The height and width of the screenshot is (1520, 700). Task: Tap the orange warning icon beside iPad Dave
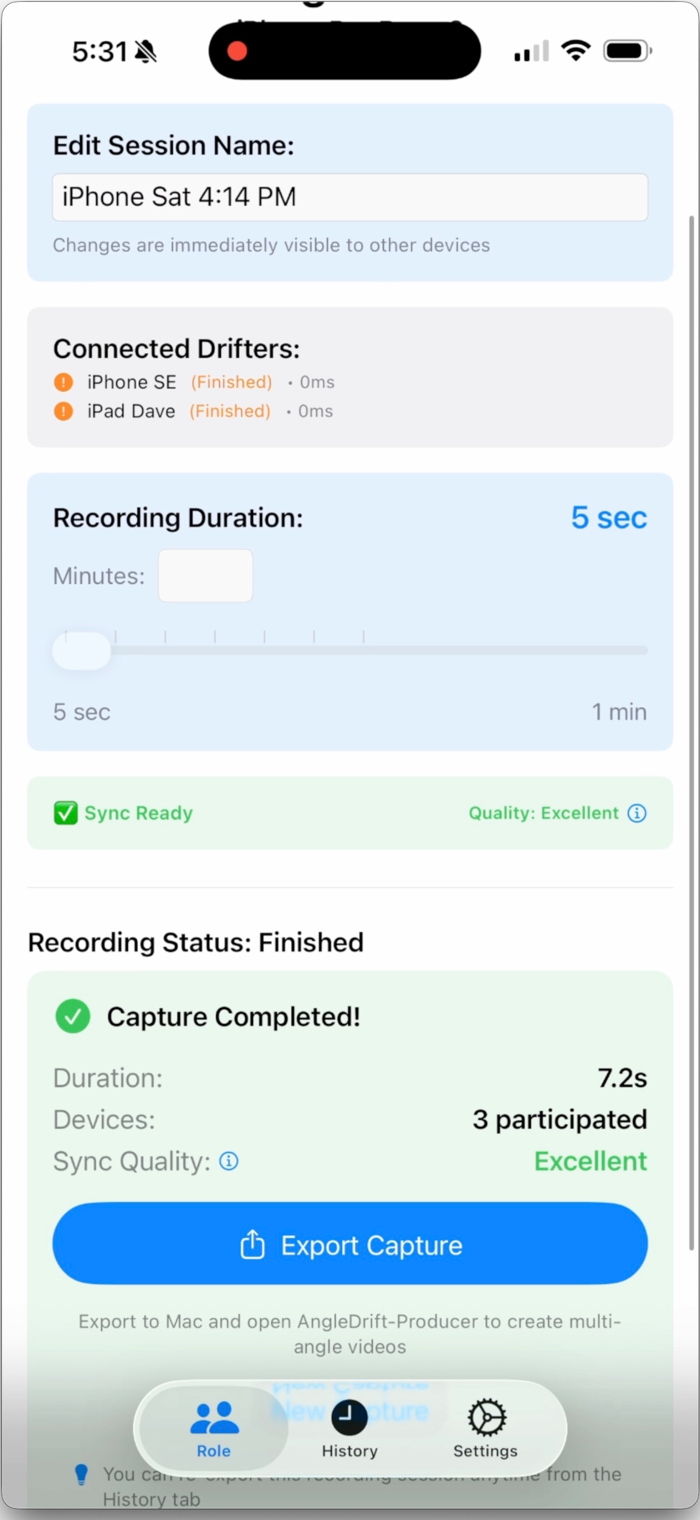coord(63,411)
